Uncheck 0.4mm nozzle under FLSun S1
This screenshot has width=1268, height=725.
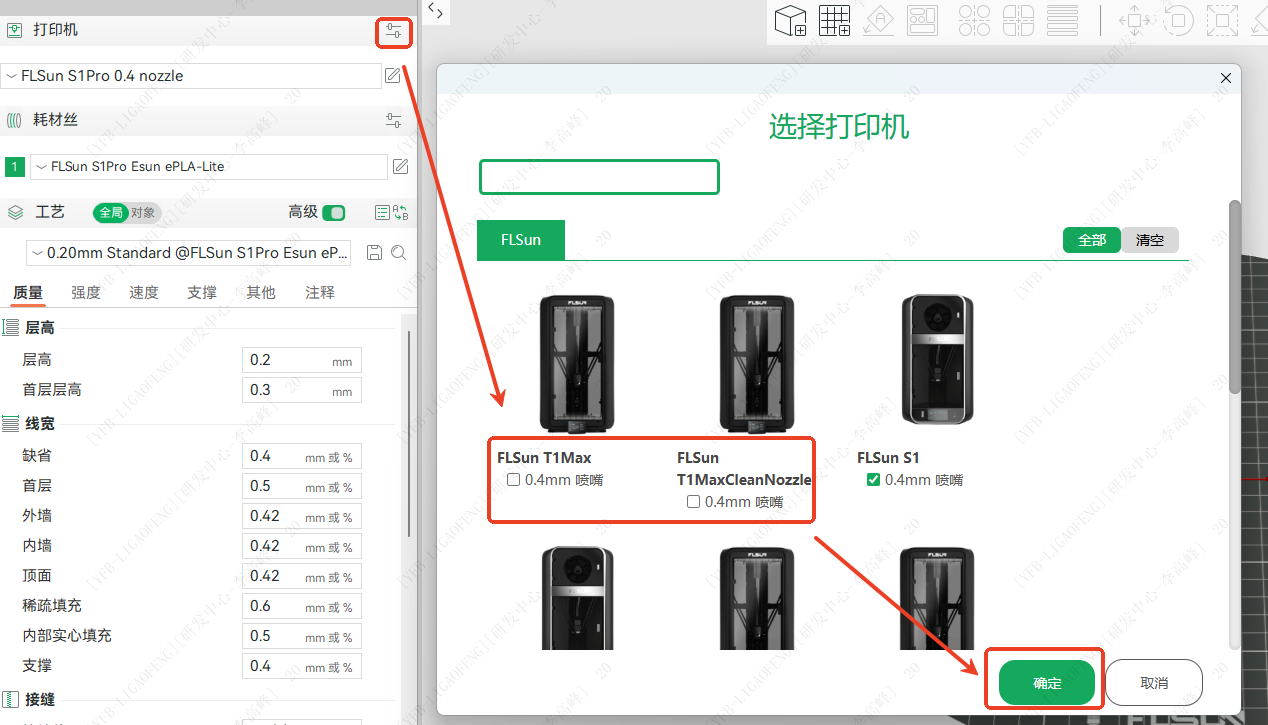[874, 480]
